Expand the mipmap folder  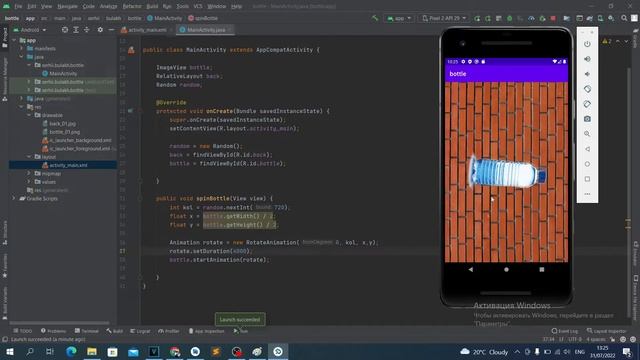point(29,173)
